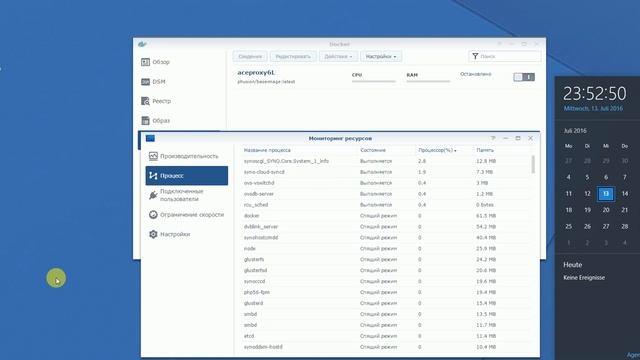Open the DSM section in Docker sidebar
Screen dimensions: 640x360
(153, 82)
